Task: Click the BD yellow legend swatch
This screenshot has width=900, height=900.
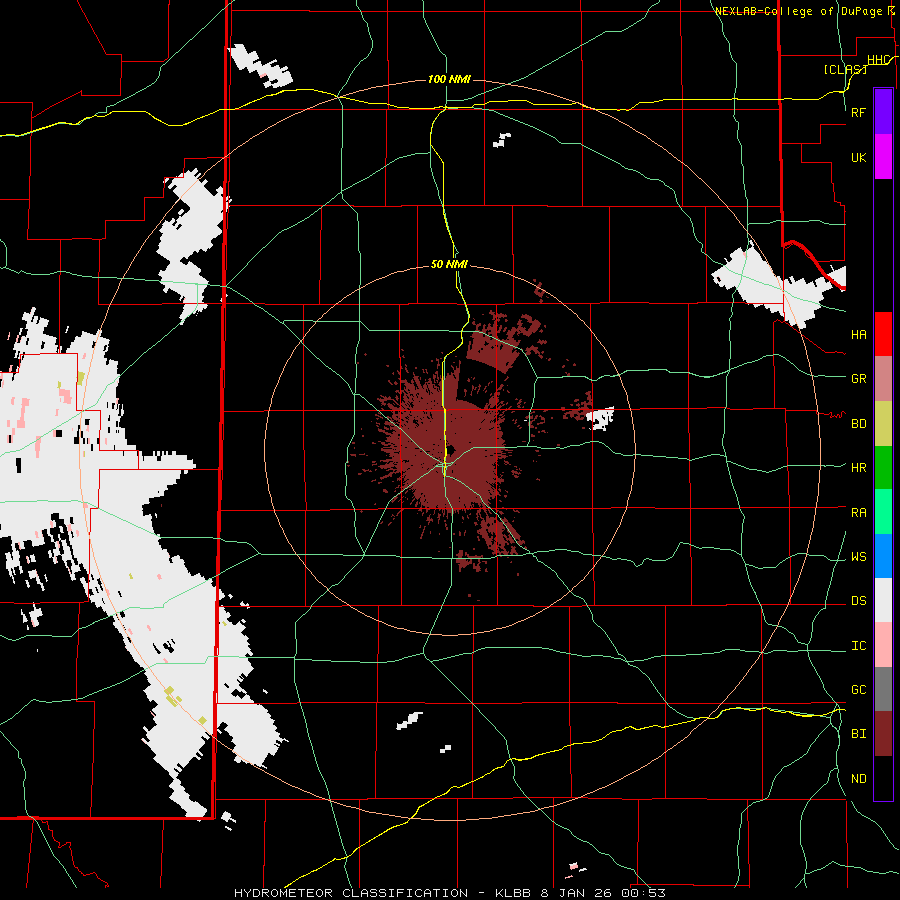Action: coord(883,424)
